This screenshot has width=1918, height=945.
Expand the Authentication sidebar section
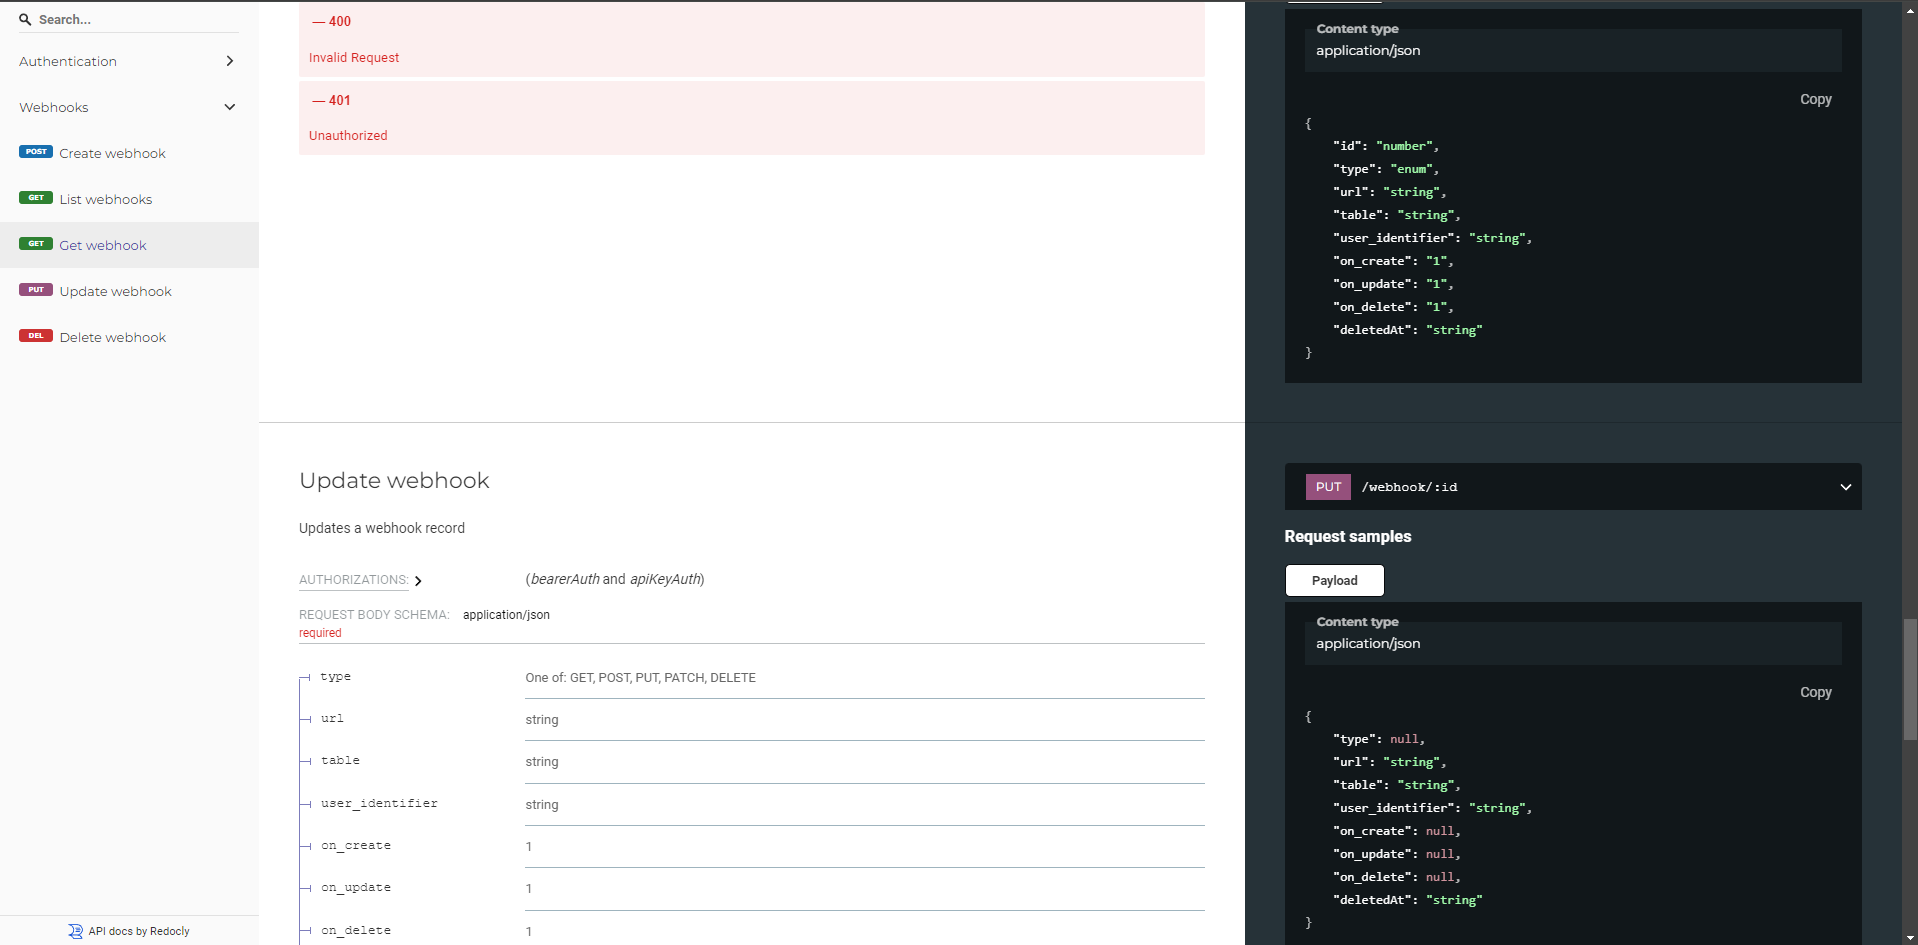click(x=229, y=61)
